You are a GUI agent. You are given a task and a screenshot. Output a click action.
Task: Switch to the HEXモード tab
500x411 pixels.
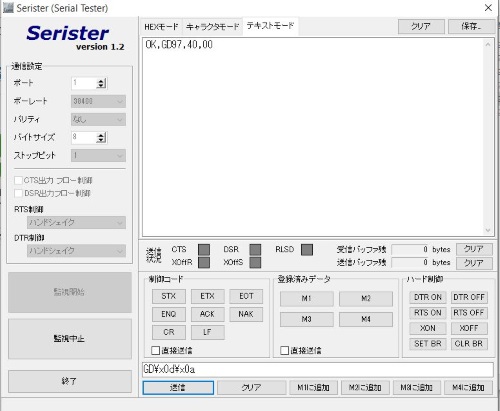161,27
